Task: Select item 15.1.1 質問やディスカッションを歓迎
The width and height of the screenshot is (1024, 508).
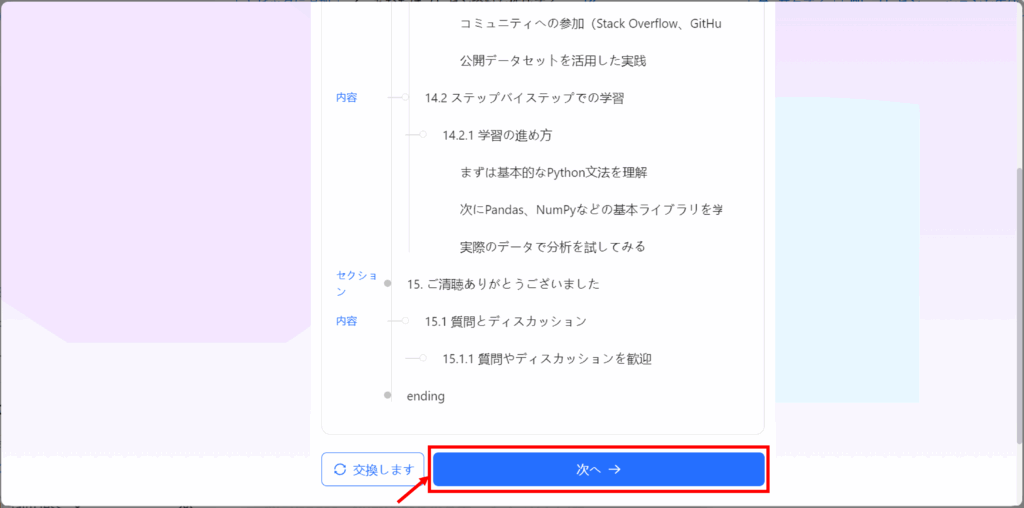Action: pos(547,358)
